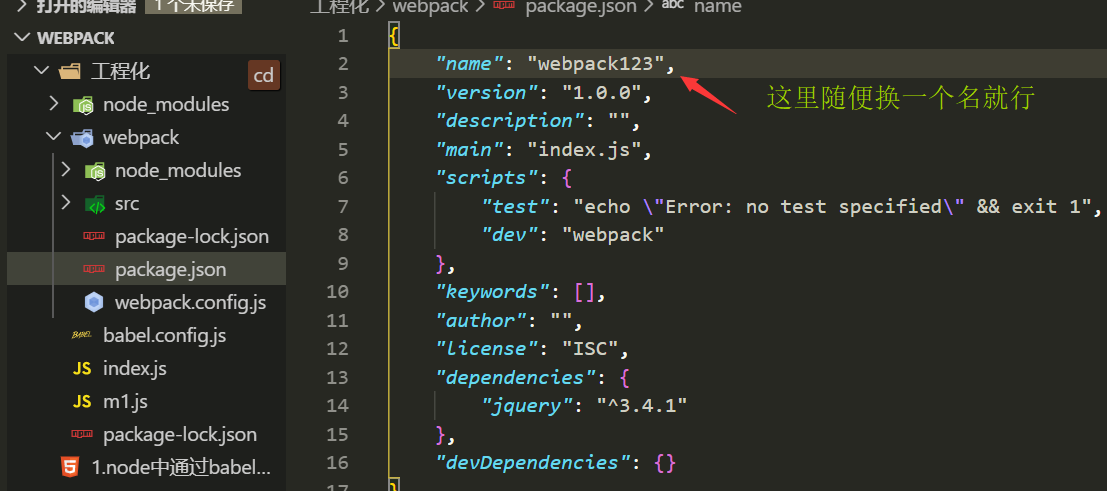Click npm icon beside nested package-lock.json
This screenshot has width=1107, height=491.
[x=95, y=237]
